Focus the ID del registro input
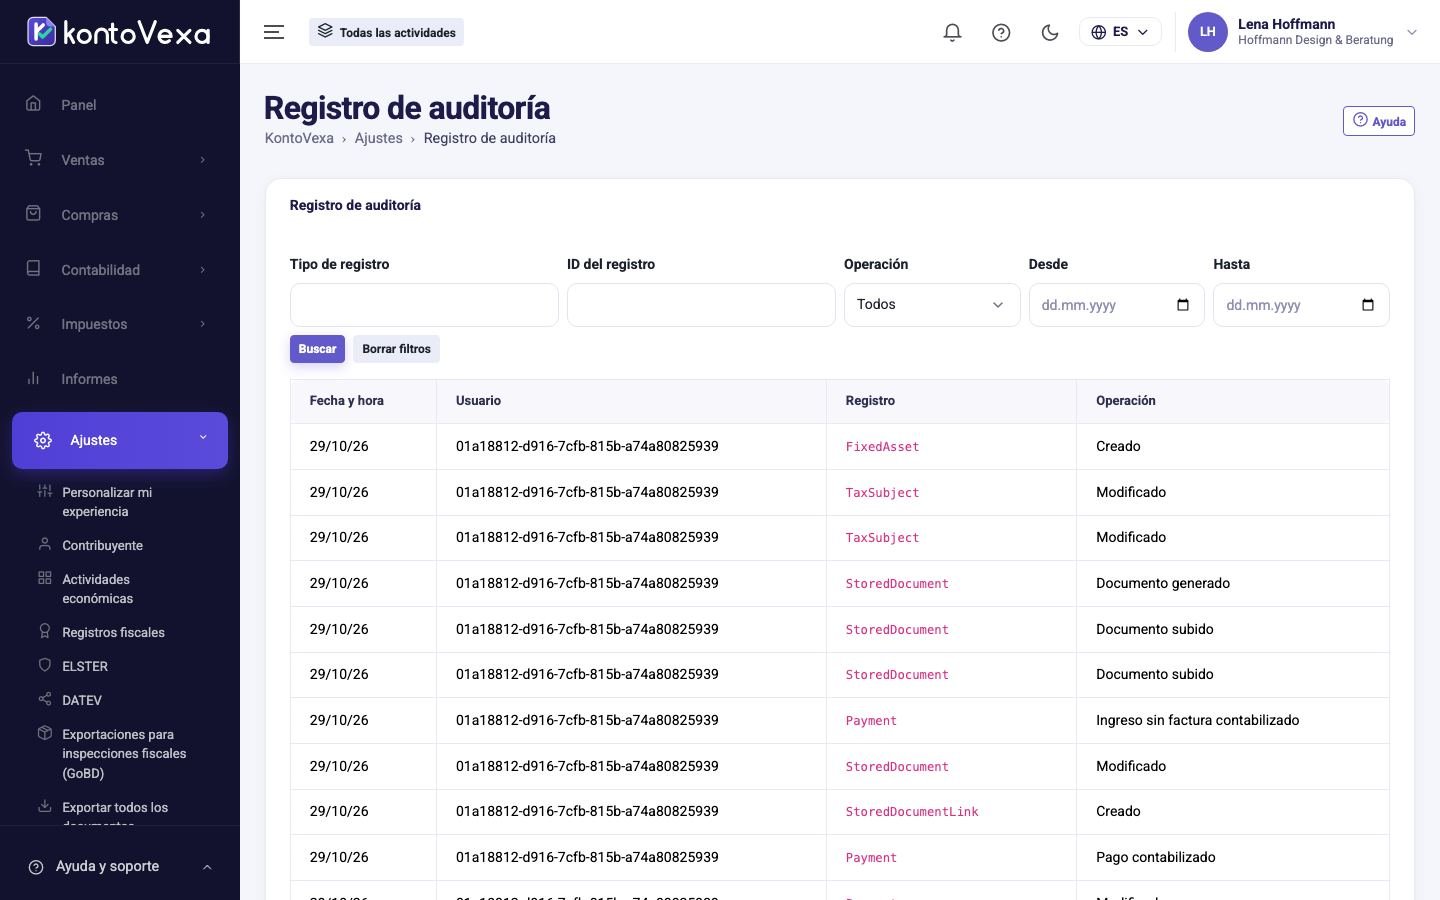The width and height of the screenshot is (1440, 900). [701, 305]
